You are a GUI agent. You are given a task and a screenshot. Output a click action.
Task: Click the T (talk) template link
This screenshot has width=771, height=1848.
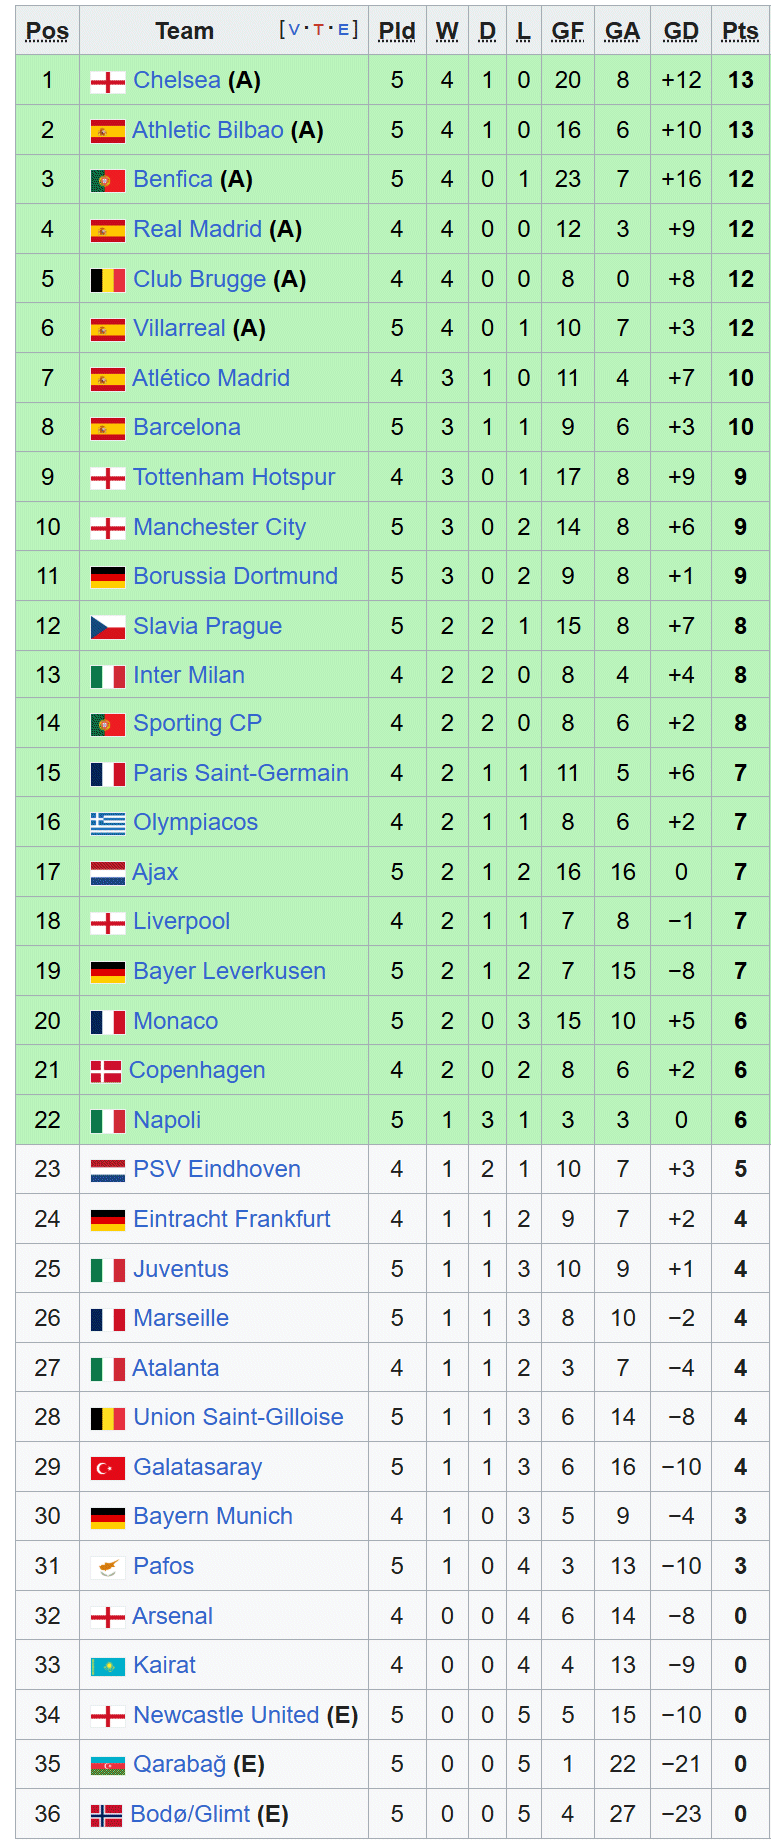pyautogui.click(x=319, y=30)
